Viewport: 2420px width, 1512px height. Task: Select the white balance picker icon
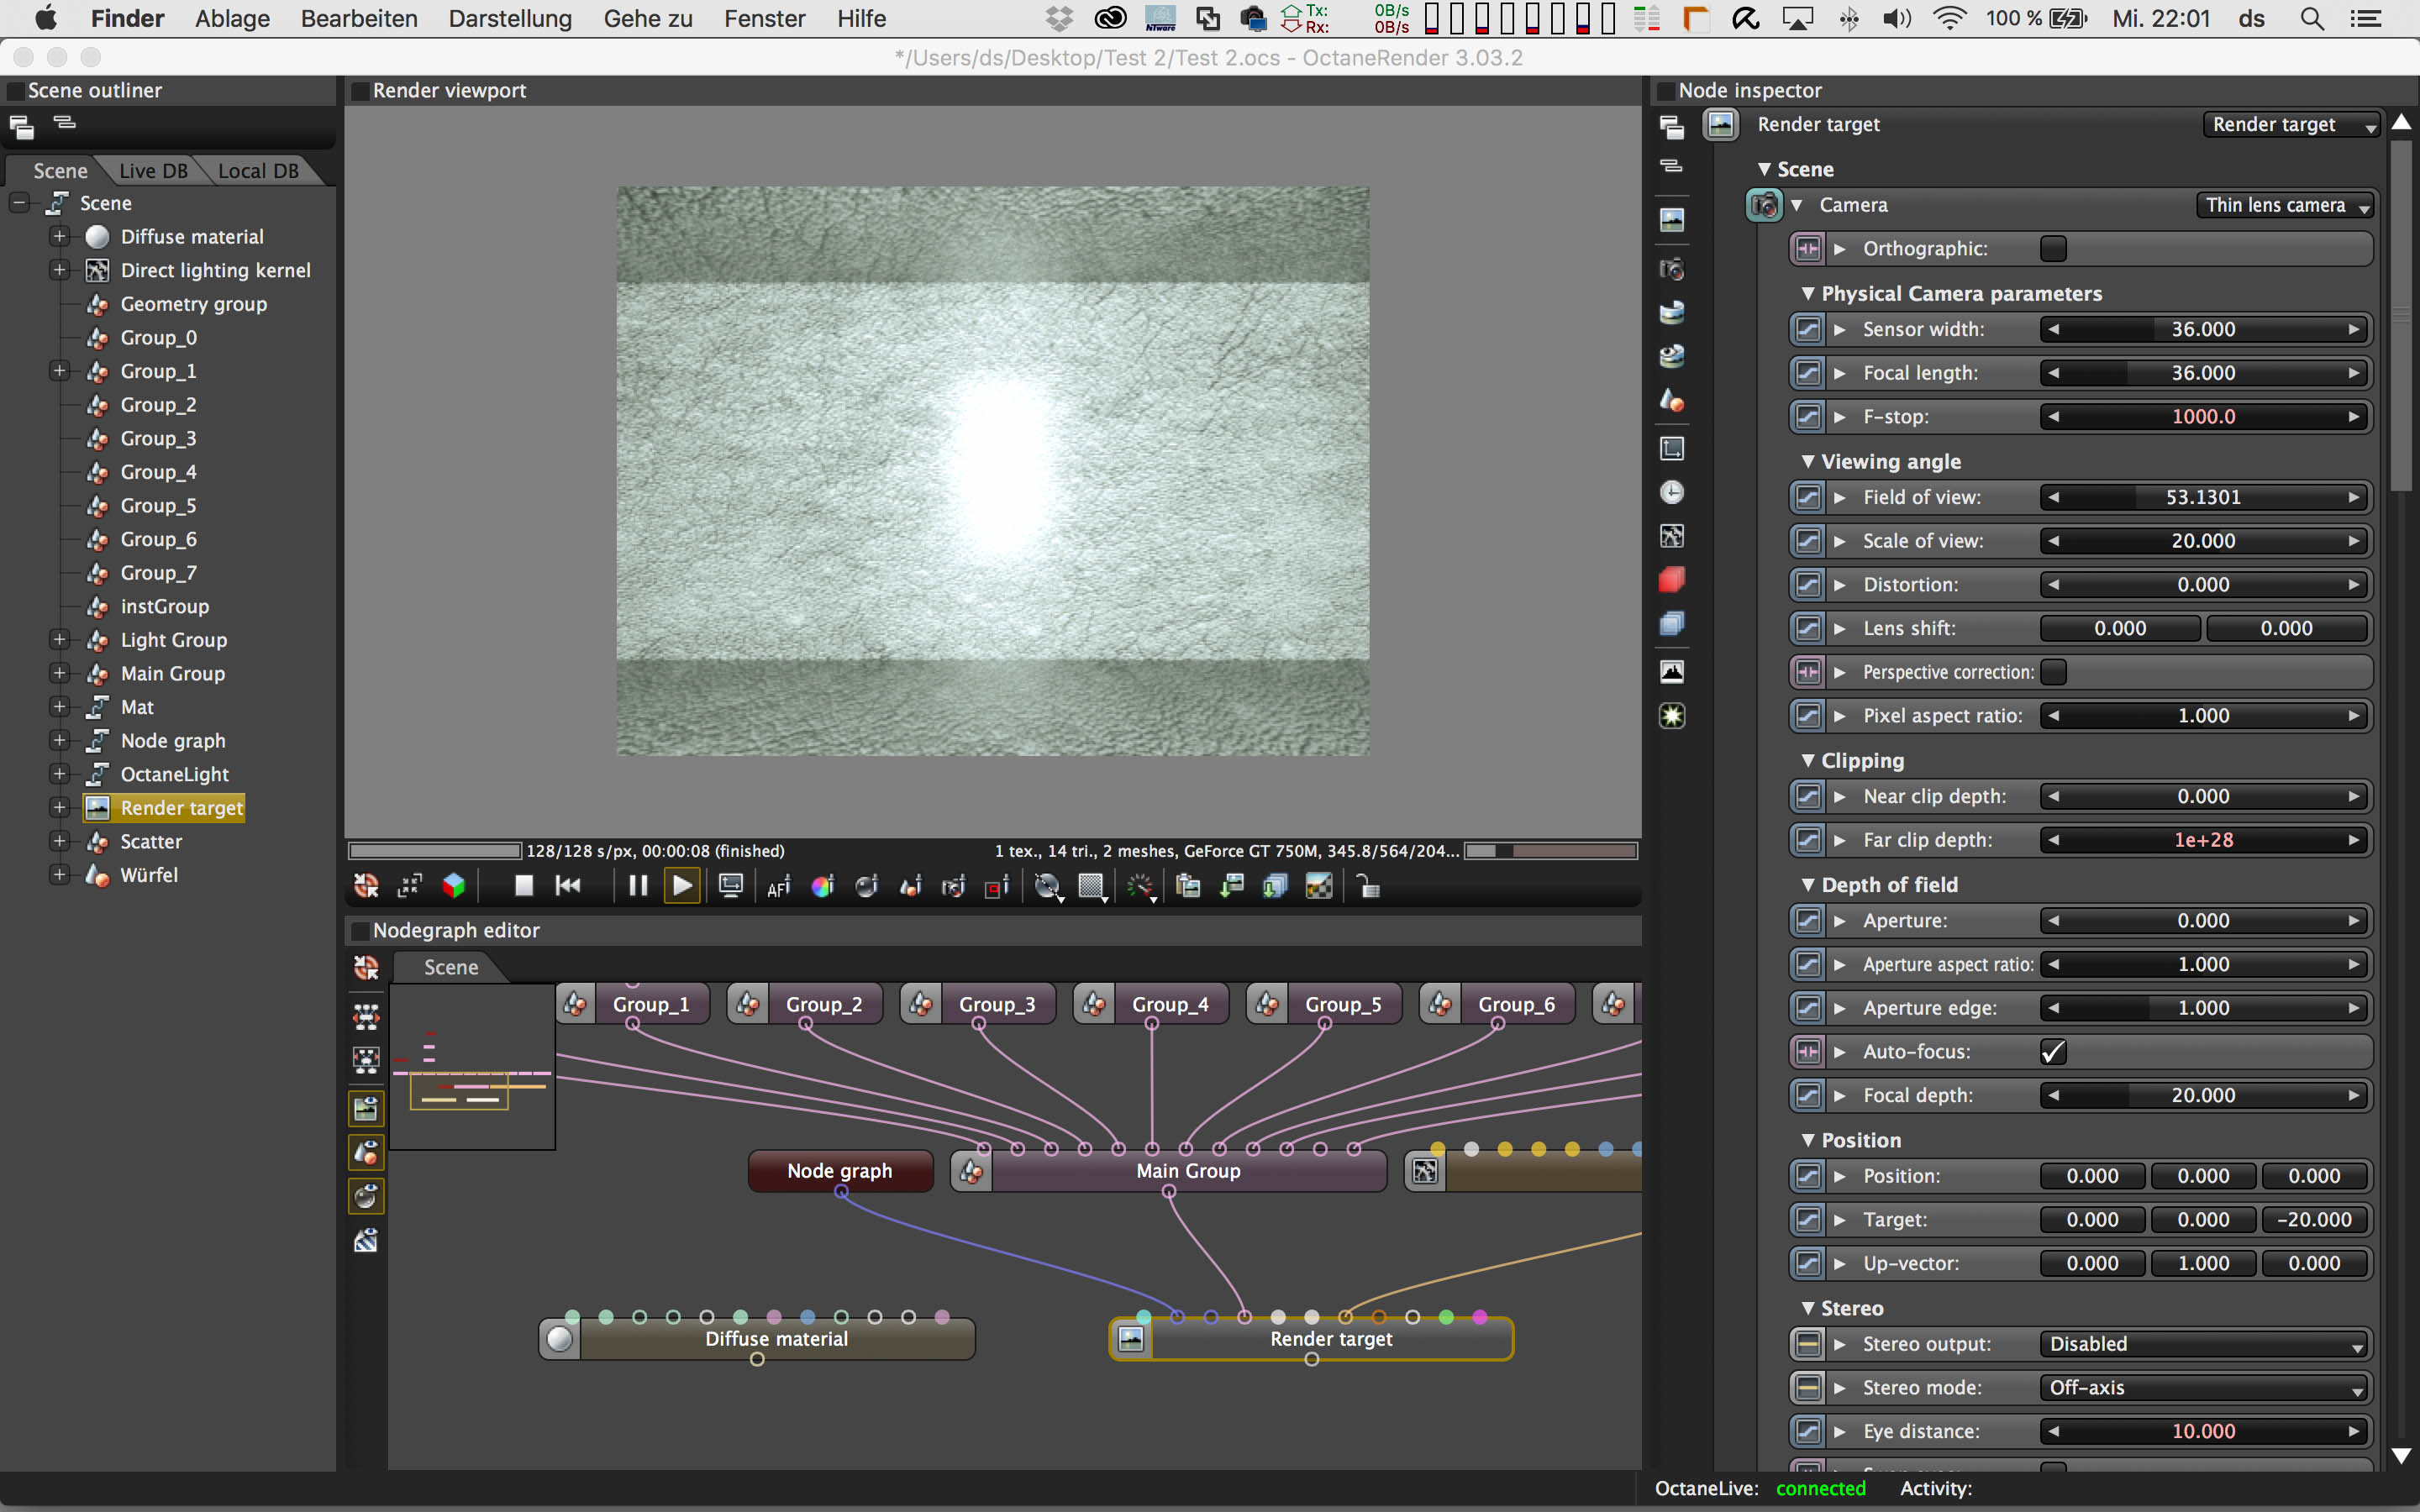(823, 886)
